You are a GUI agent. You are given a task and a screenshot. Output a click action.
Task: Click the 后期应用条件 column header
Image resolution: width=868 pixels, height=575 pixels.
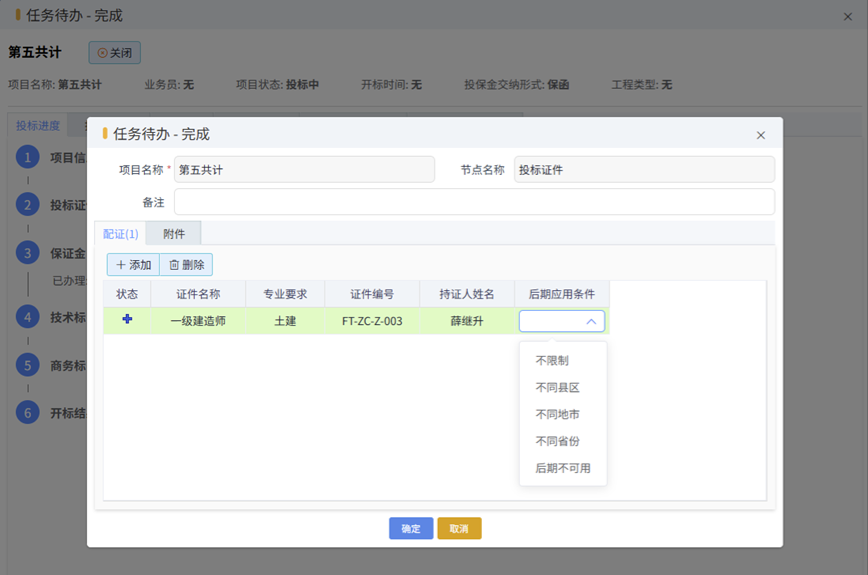pos(562,294)
